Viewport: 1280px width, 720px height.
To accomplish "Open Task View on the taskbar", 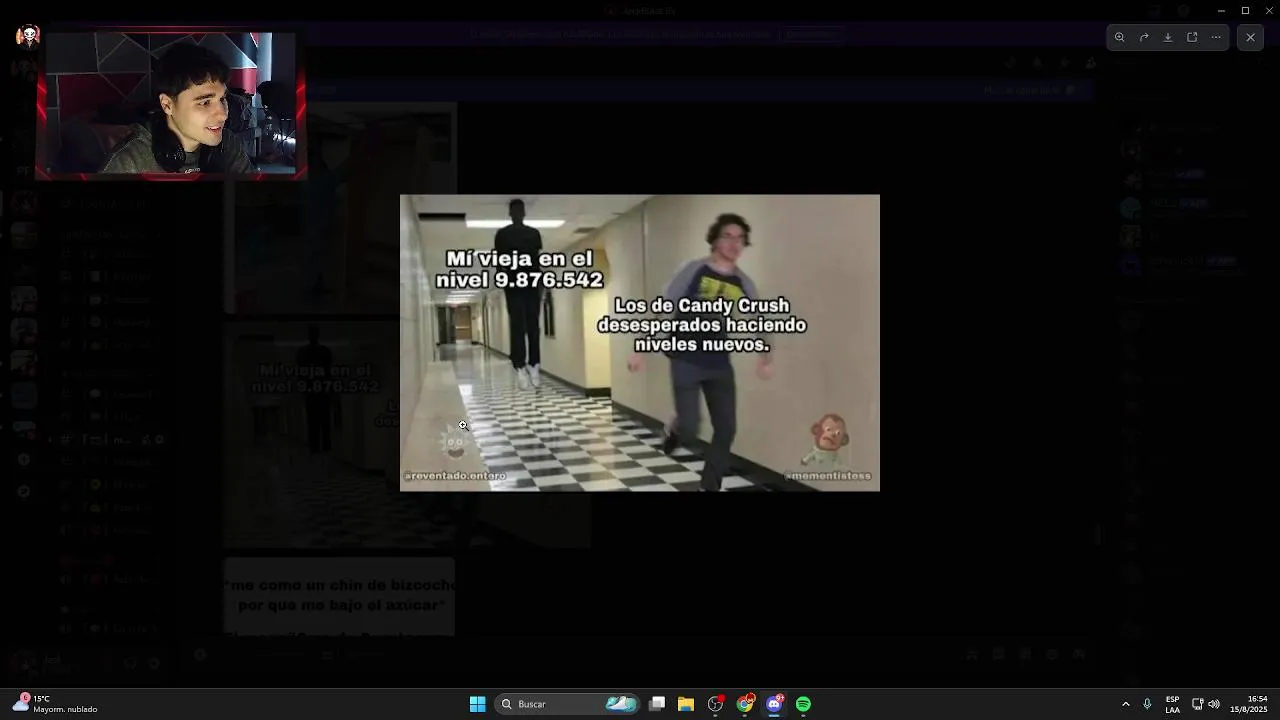I will (657, 704).
